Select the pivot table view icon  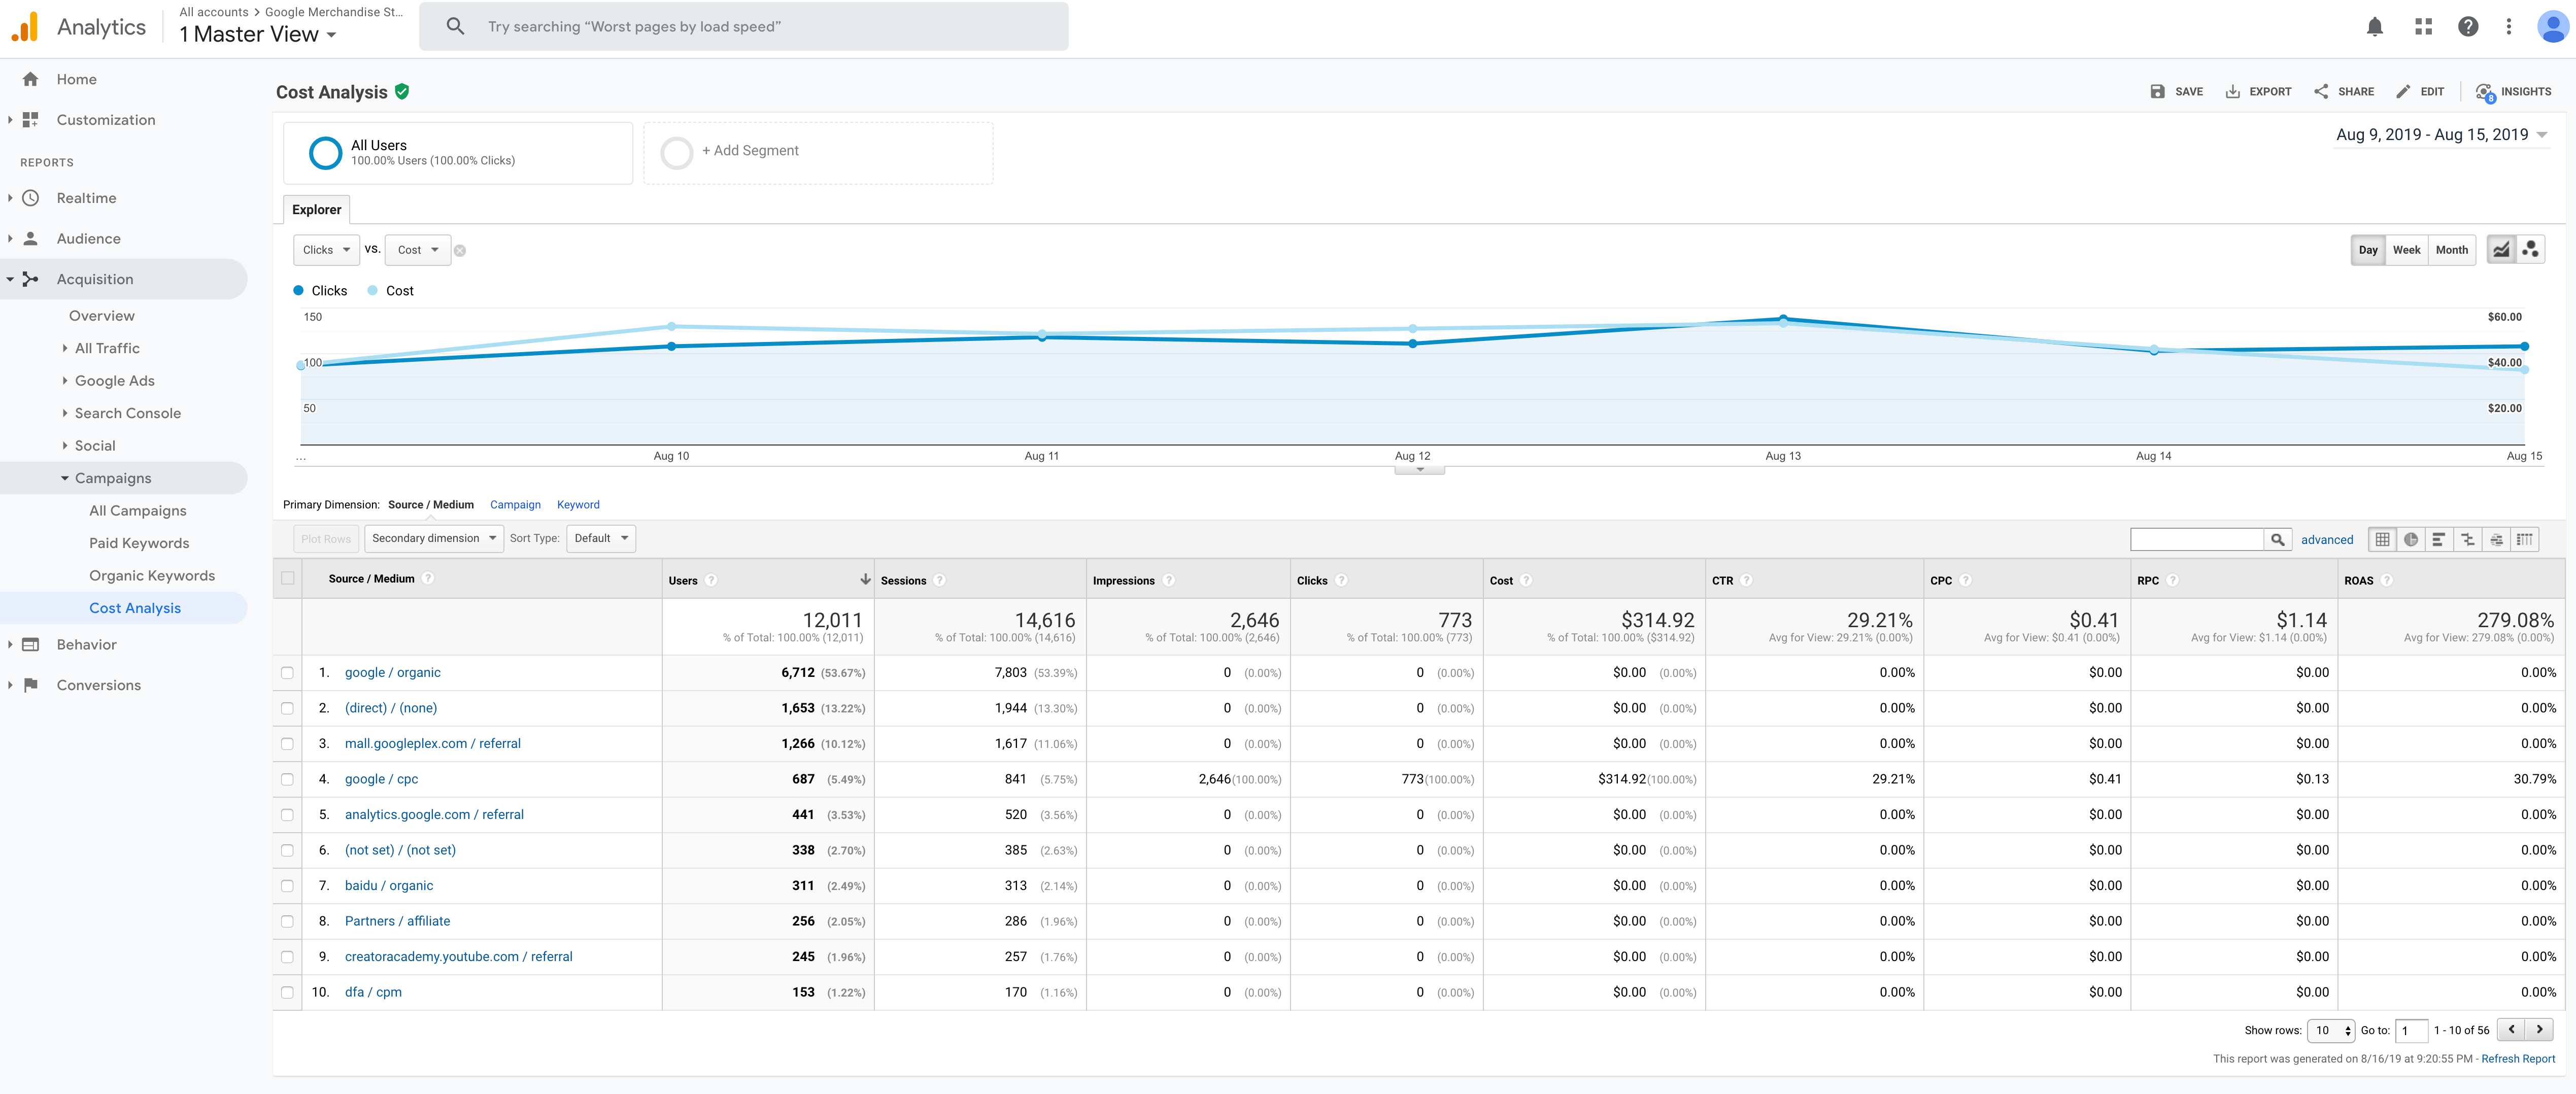pyautogui.click(x=2525, y=540)
